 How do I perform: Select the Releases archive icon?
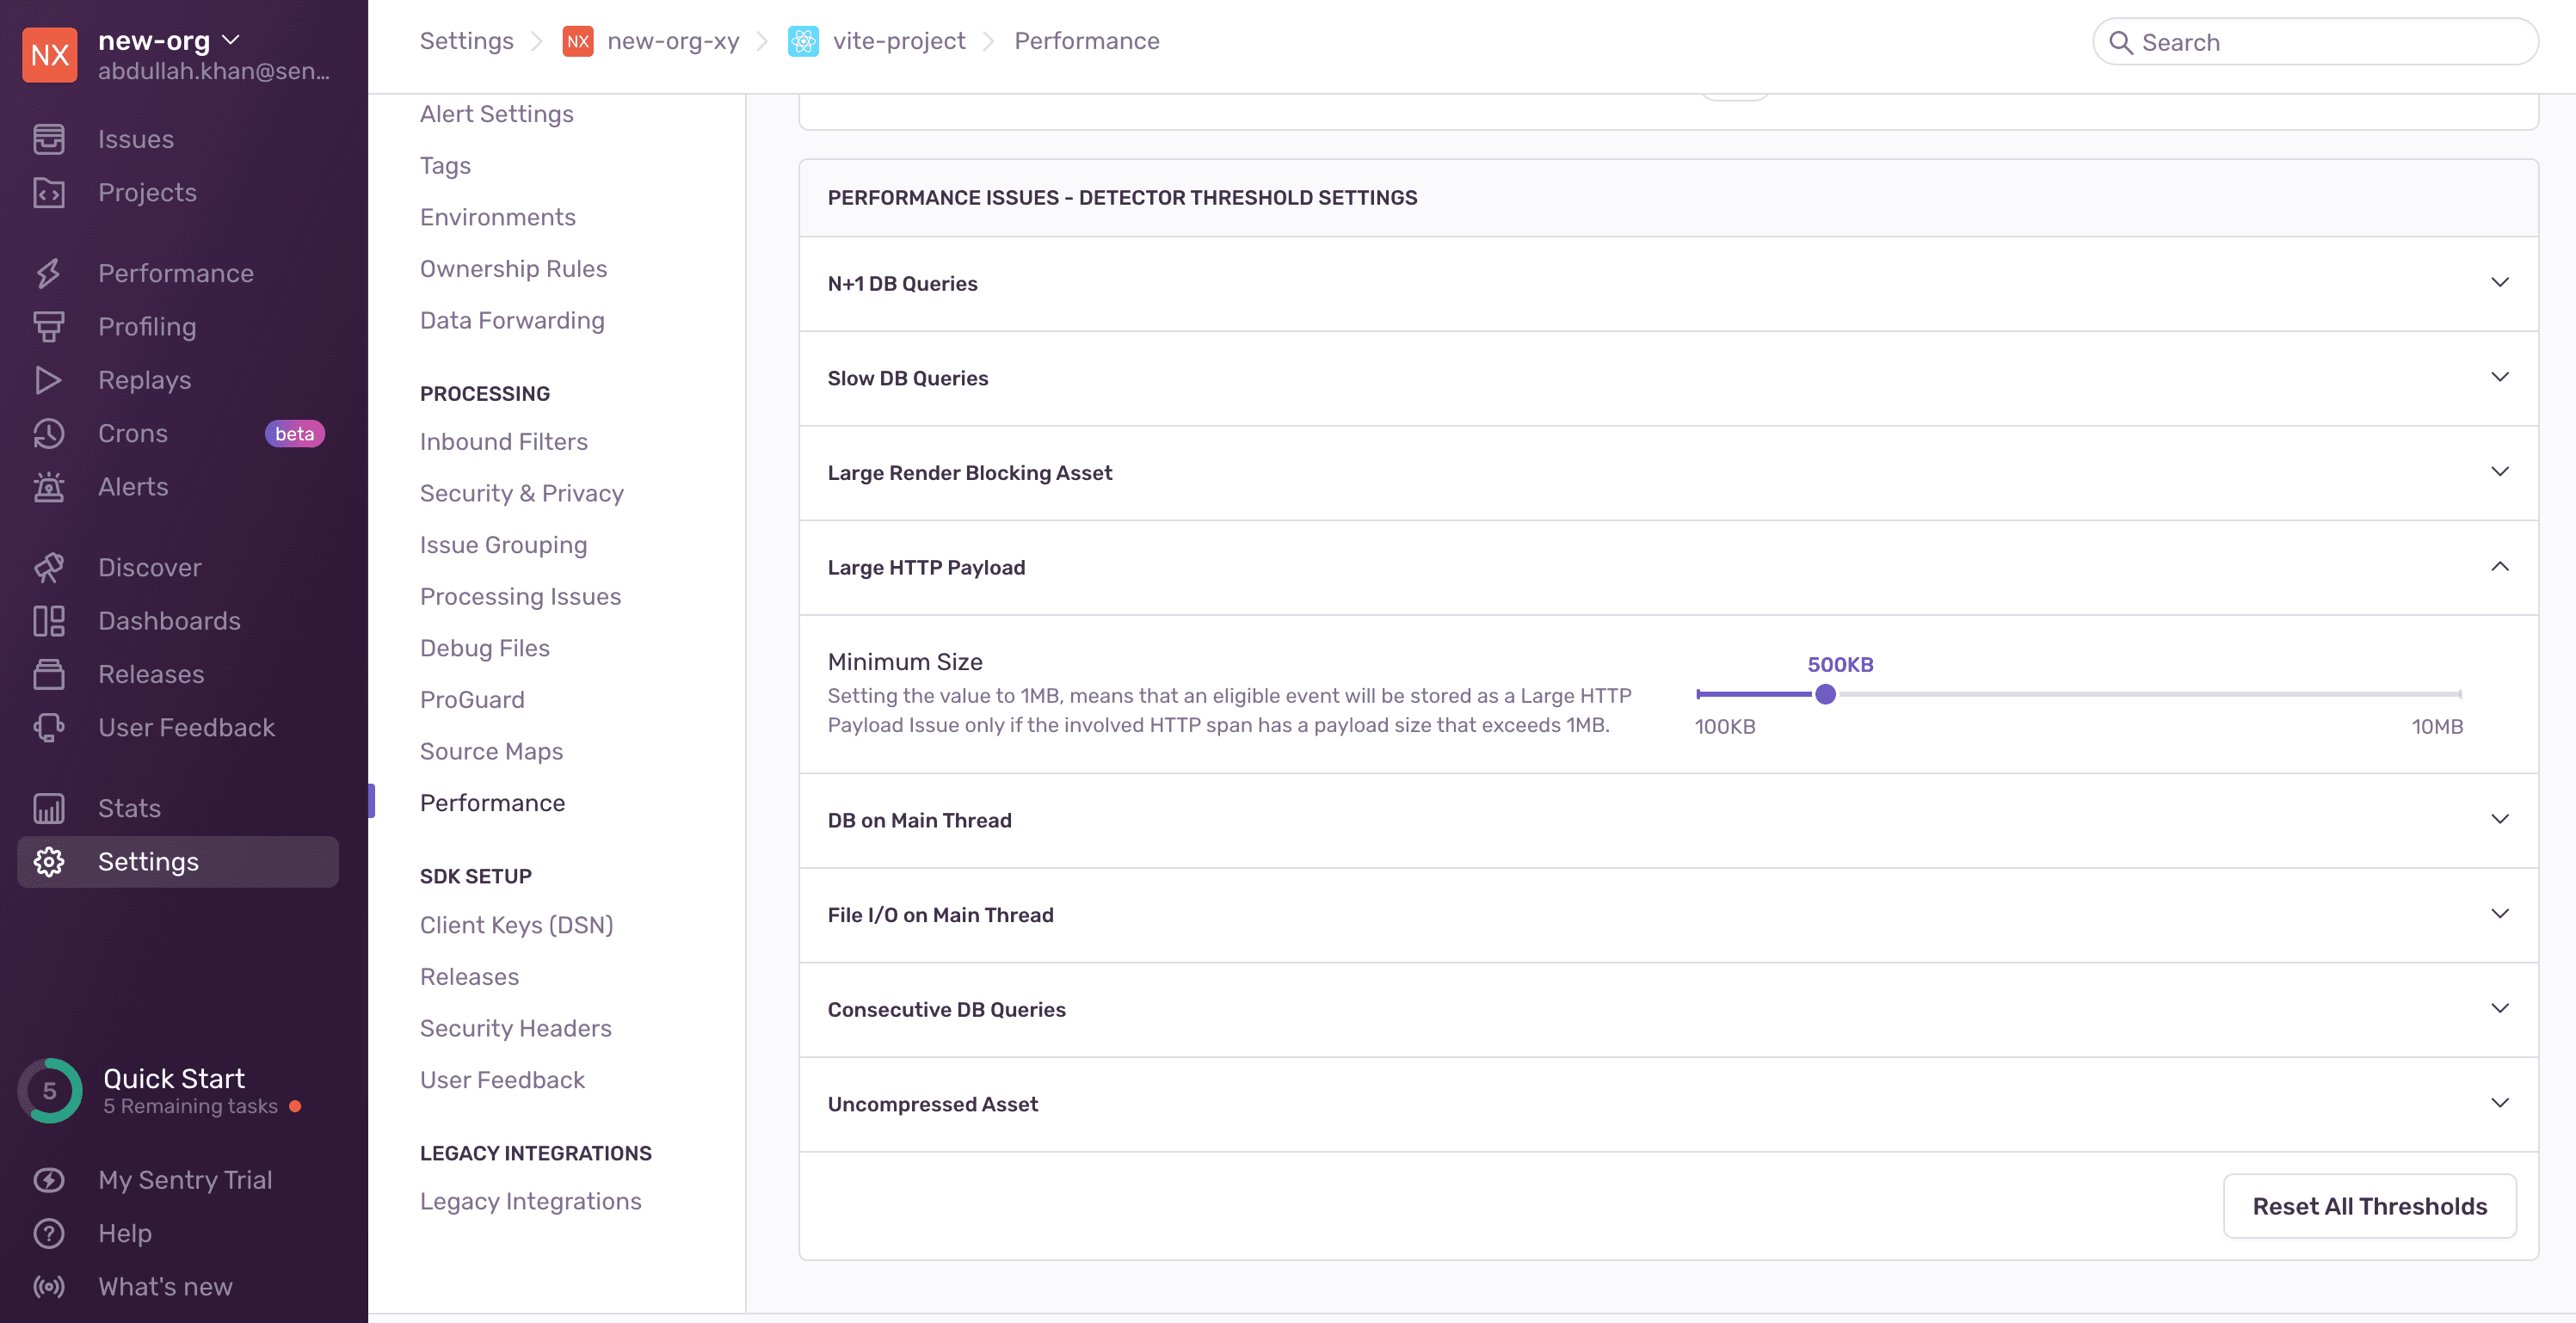49,674
